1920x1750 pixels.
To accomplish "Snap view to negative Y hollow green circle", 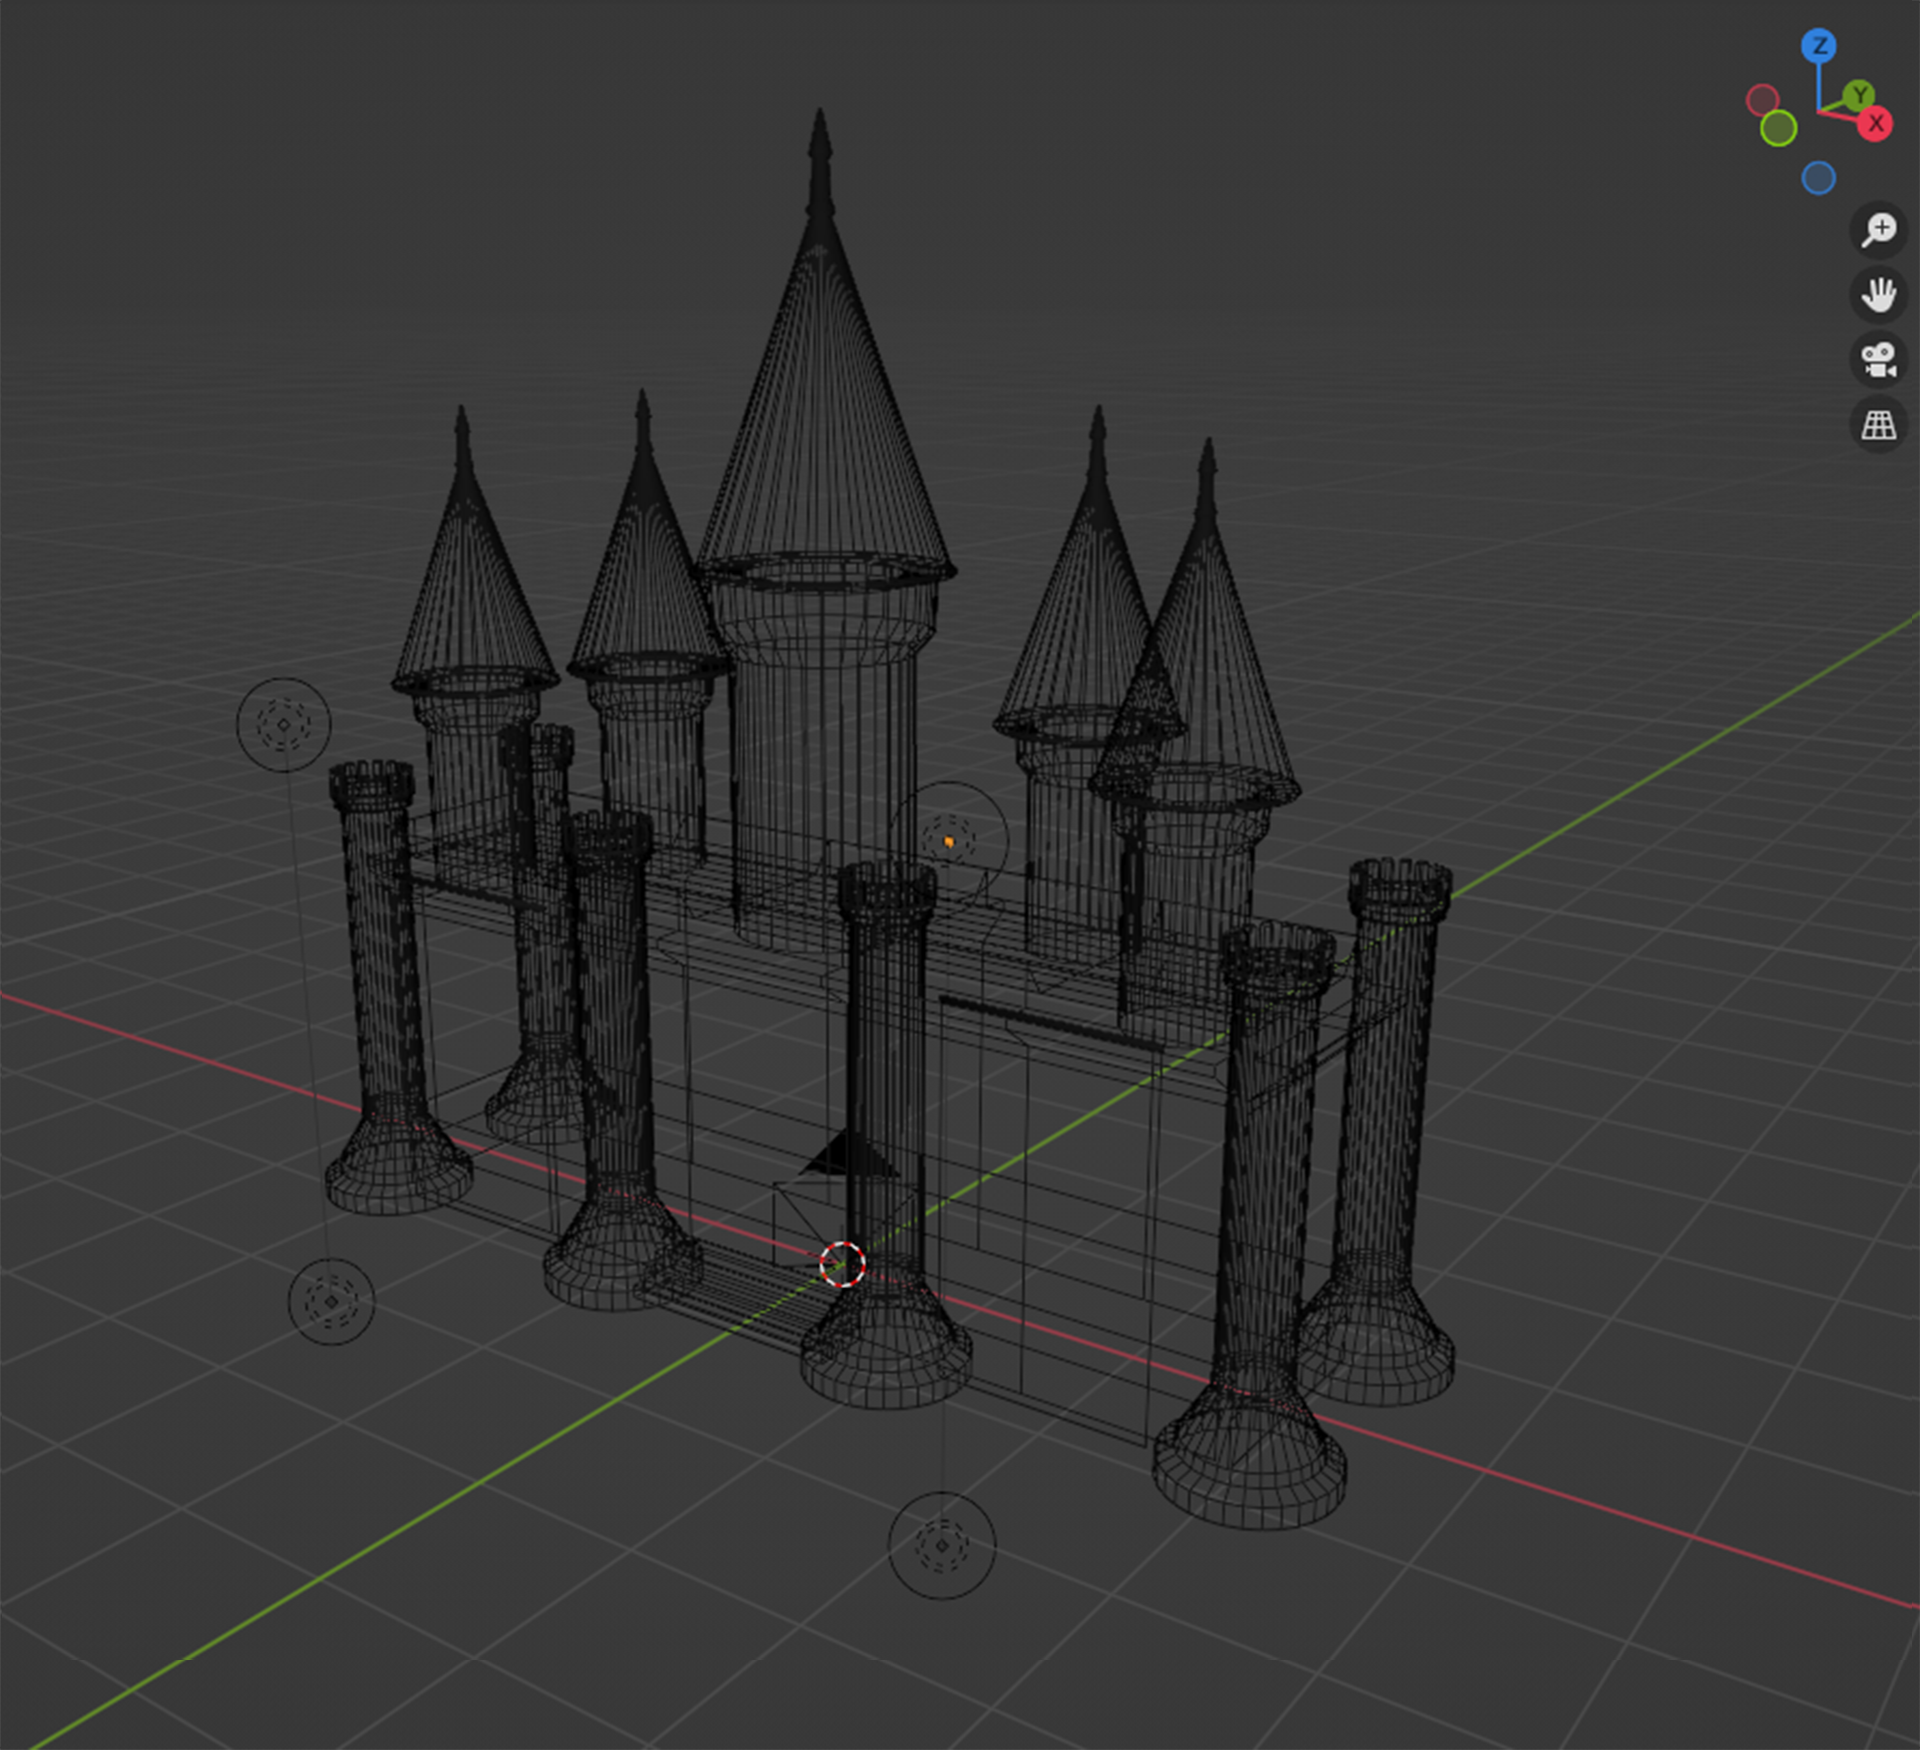I will [x=1778, y=128].
